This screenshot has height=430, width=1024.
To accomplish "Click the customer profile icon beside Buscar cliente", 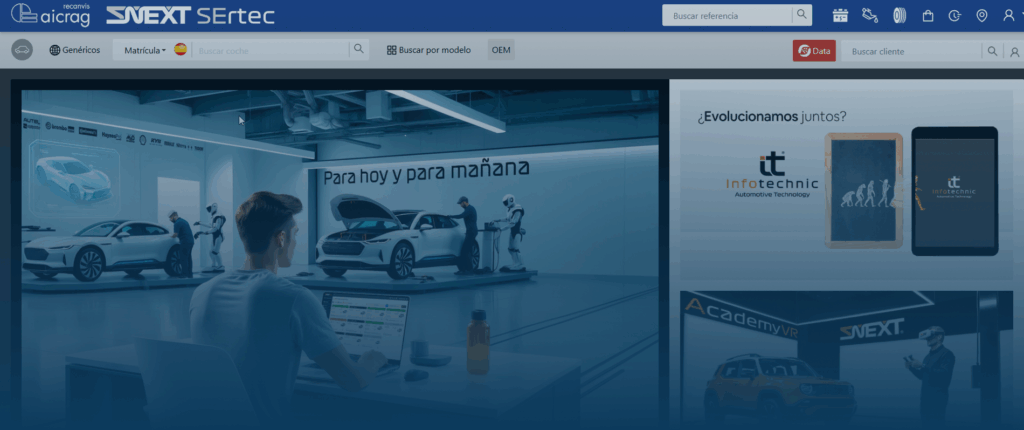I will pos(1014,51).
